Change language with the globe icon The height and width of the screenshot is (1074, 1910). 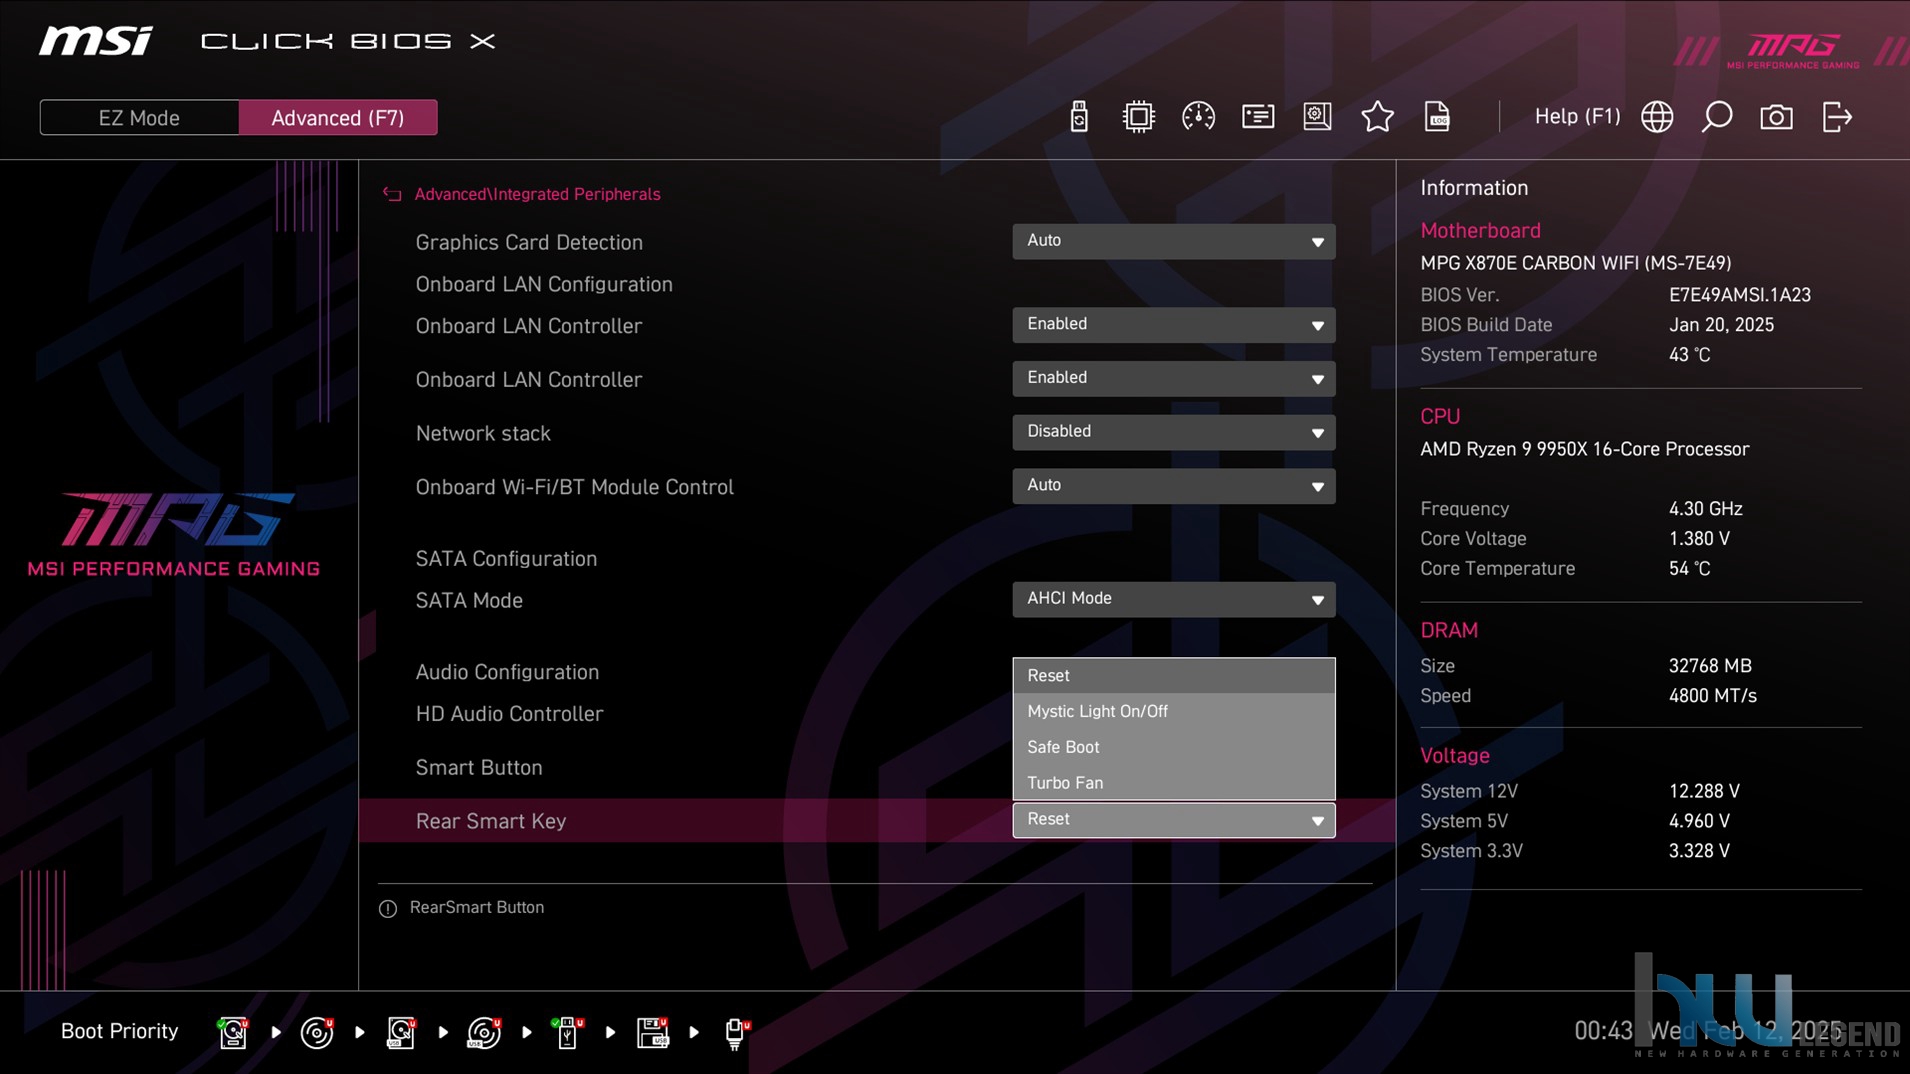(x=1657, y=117)
